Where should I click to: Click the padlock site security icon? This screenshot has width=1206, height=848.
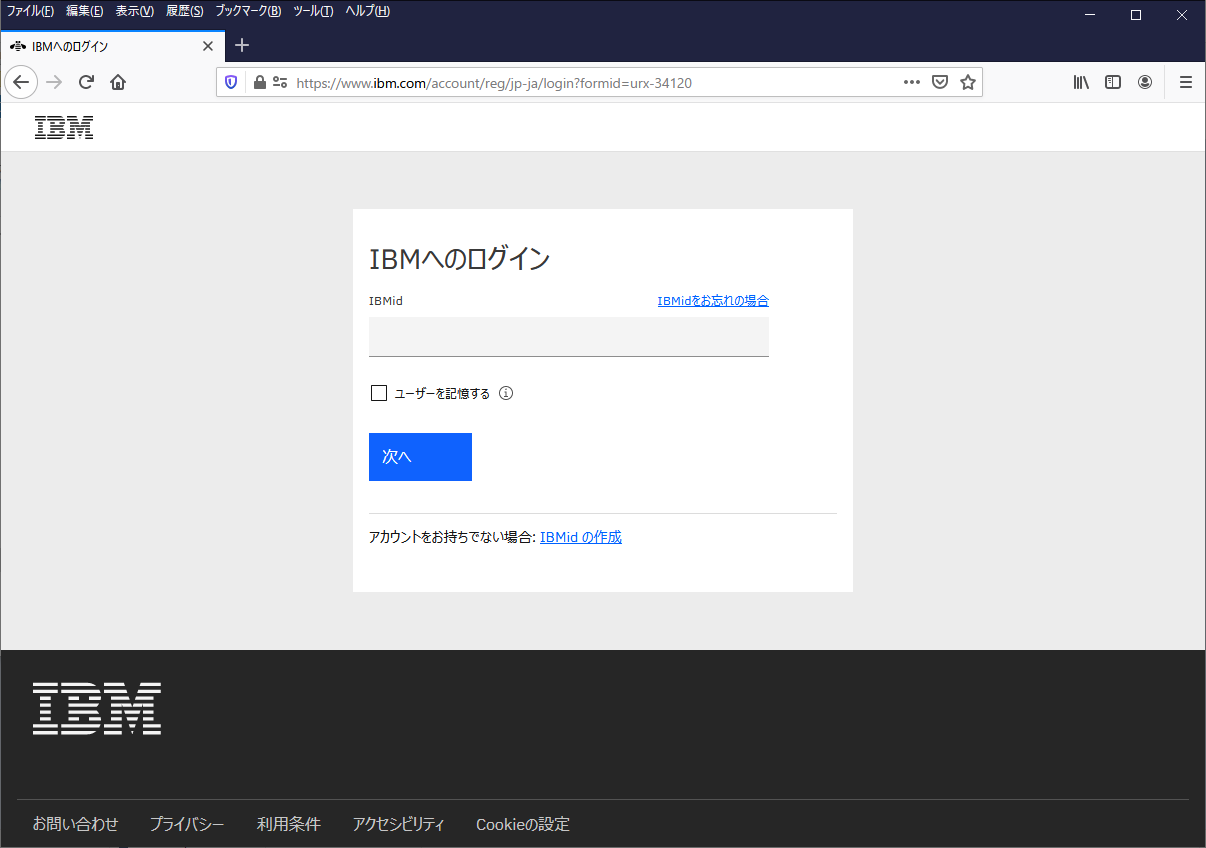click(259, 83)
